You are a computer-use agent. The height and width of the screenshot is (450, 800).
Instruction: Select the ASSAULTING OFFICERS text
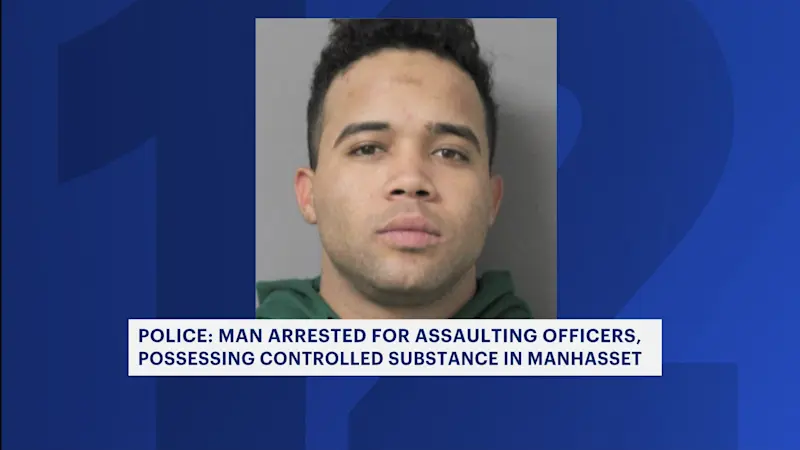527,336
